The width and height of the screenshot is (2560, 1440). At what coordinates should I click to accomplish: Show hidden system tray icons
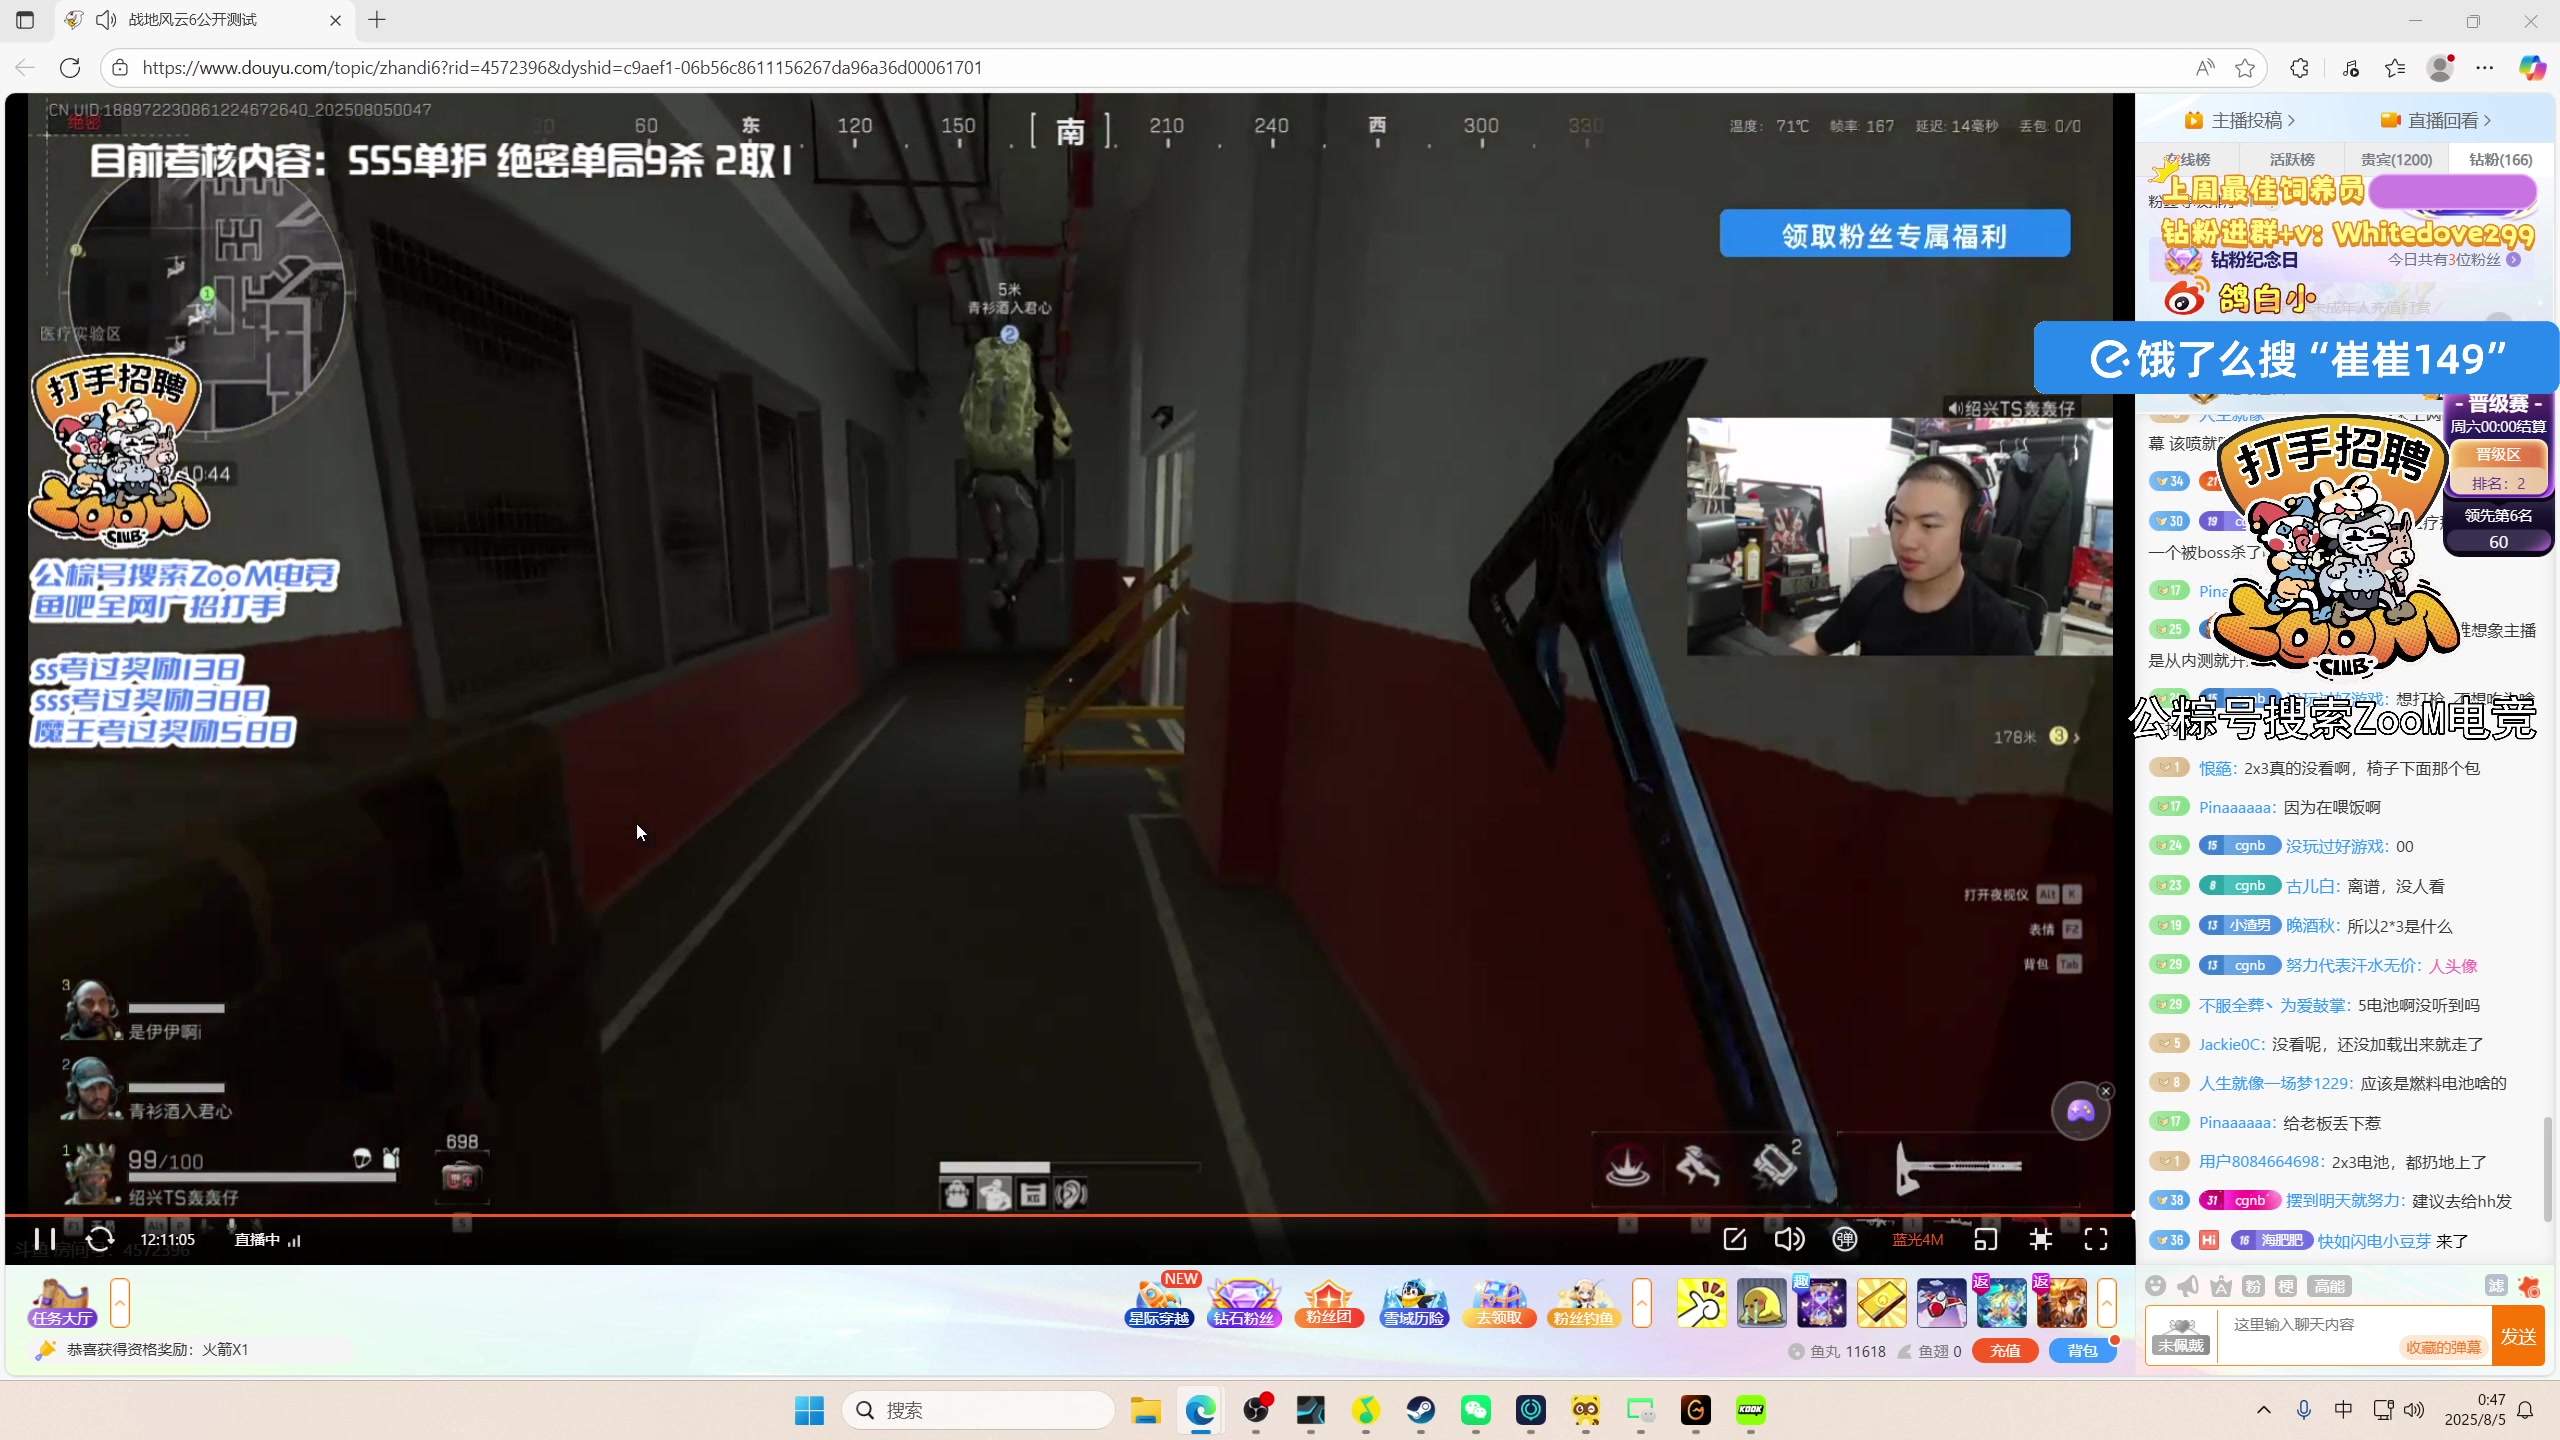(2264, 1410)
